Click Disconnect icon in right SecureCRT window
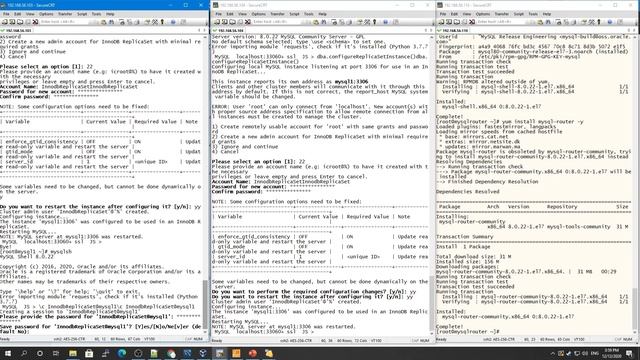This screenshot has width=640, height=360. coord(472,22)
